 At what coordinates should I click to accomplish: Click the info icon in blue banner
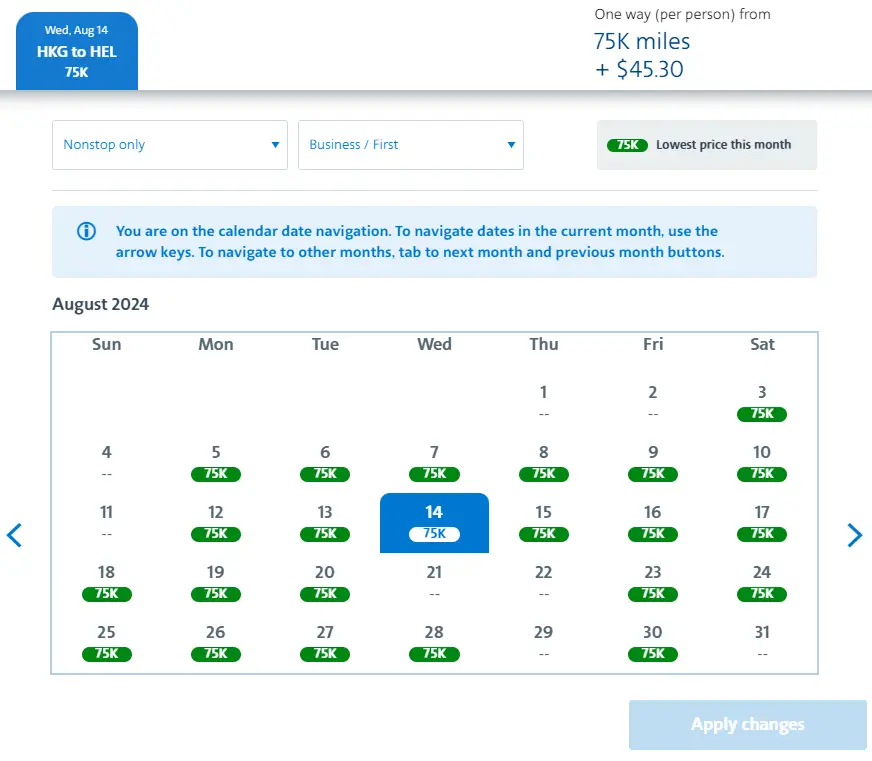(x=87, y=231)
